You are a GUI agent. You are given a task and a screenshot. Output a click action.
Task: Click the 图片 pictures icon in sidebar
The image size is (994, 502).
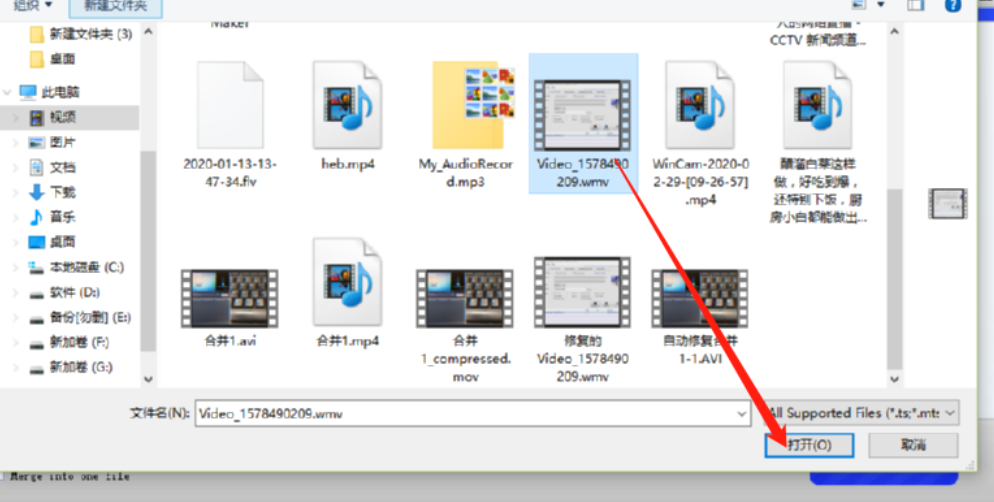[x=37, y=143]
